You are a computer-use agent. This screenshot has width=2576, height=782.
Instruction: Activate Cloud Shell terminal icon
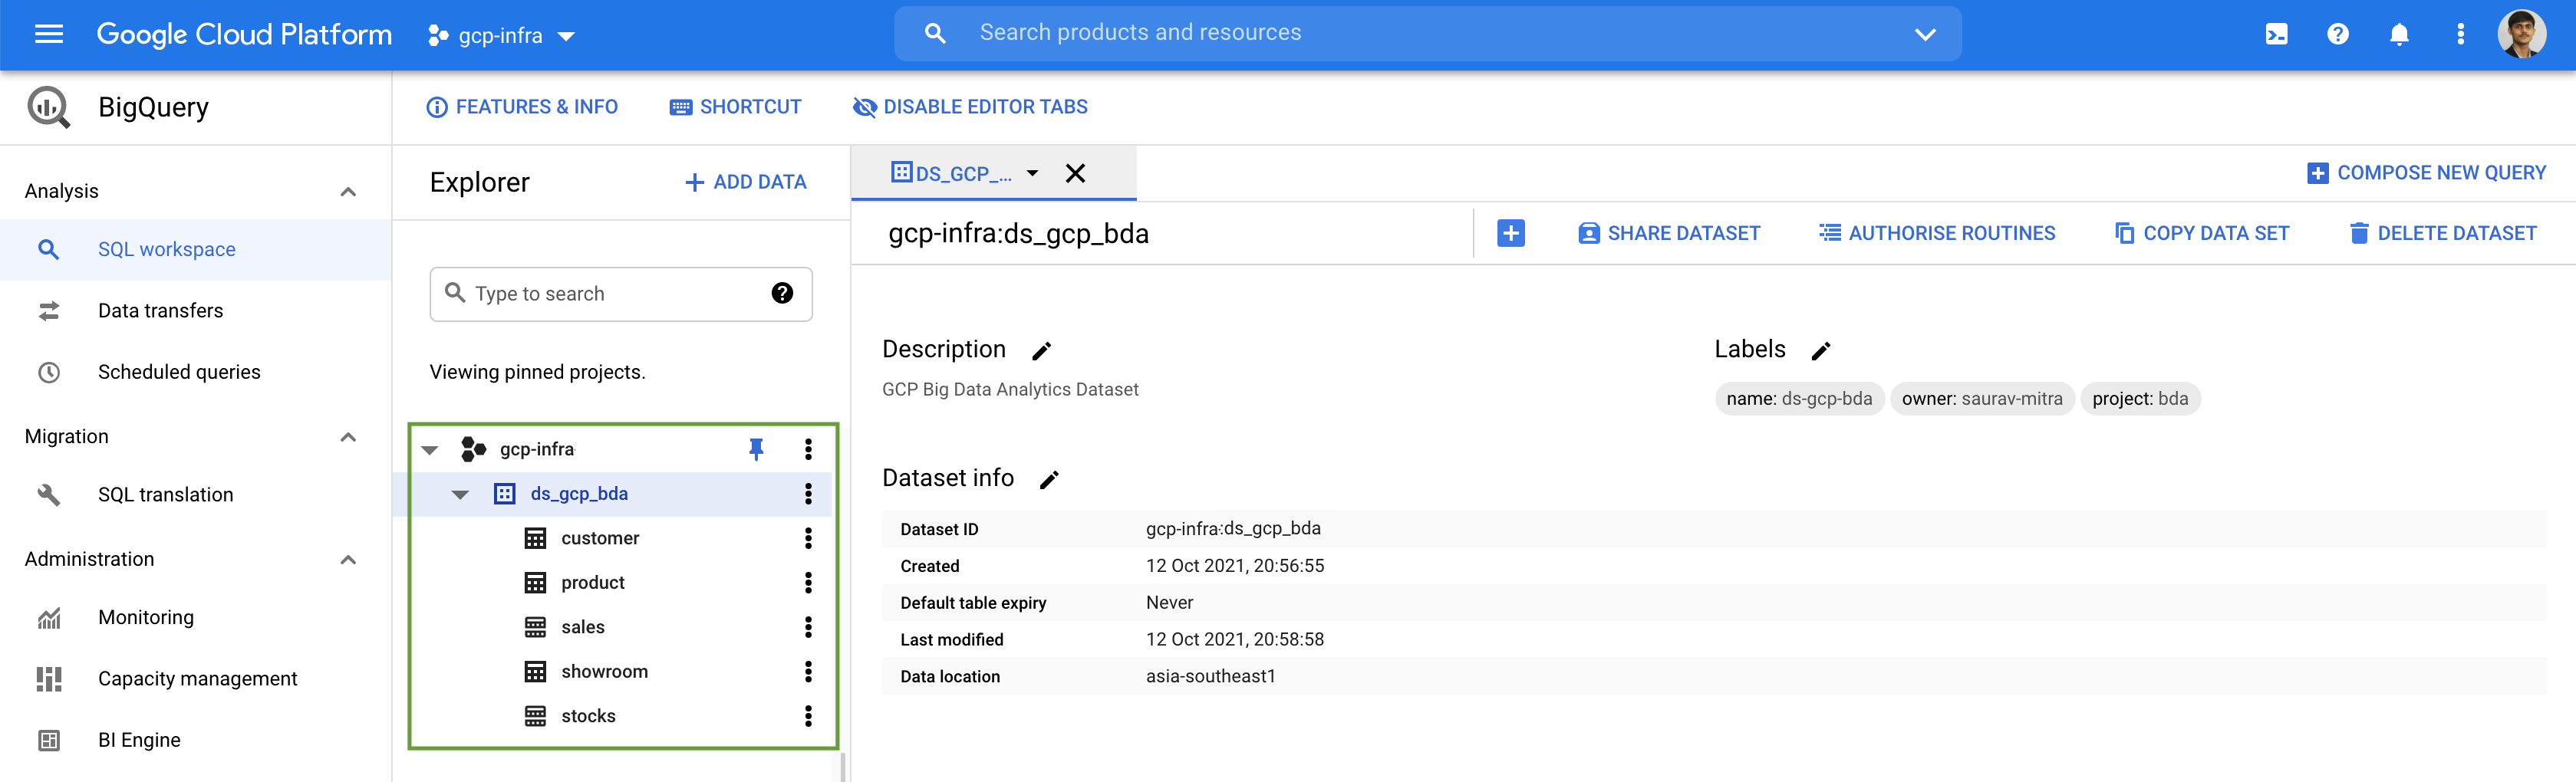click(2276, 35)
